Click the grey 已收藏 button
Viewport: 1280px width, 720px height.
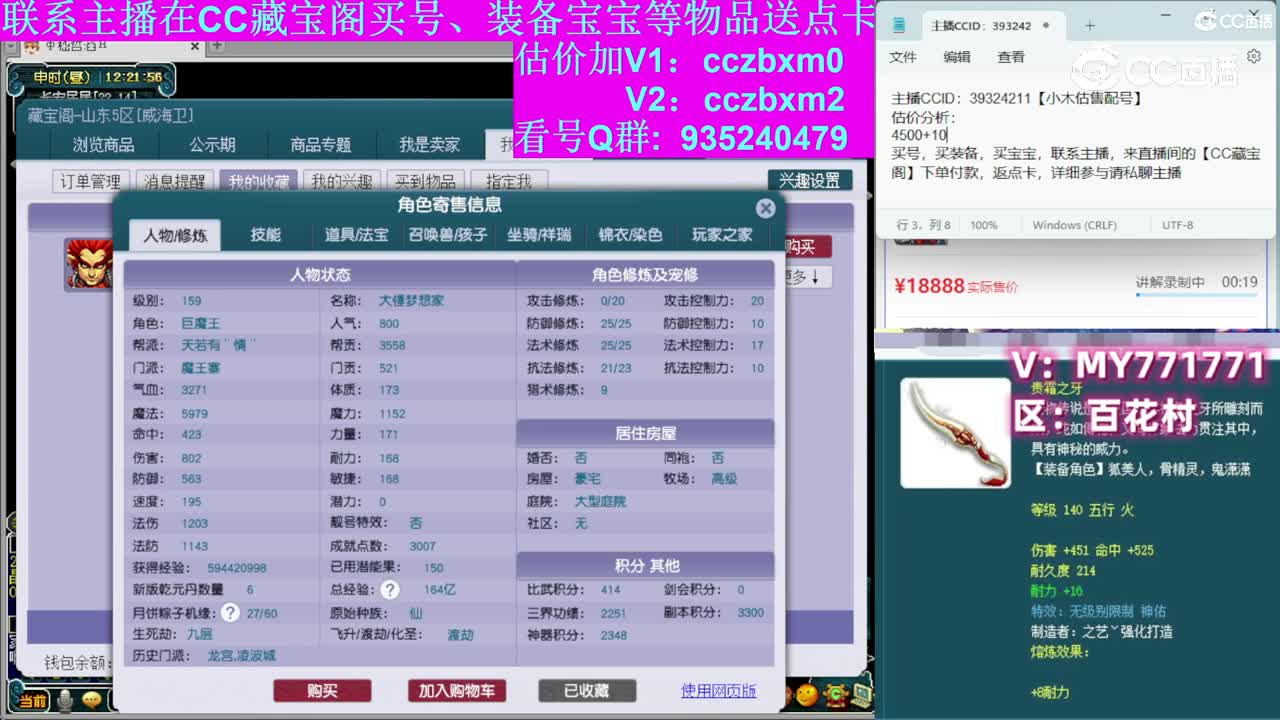[x=587, y=690]
